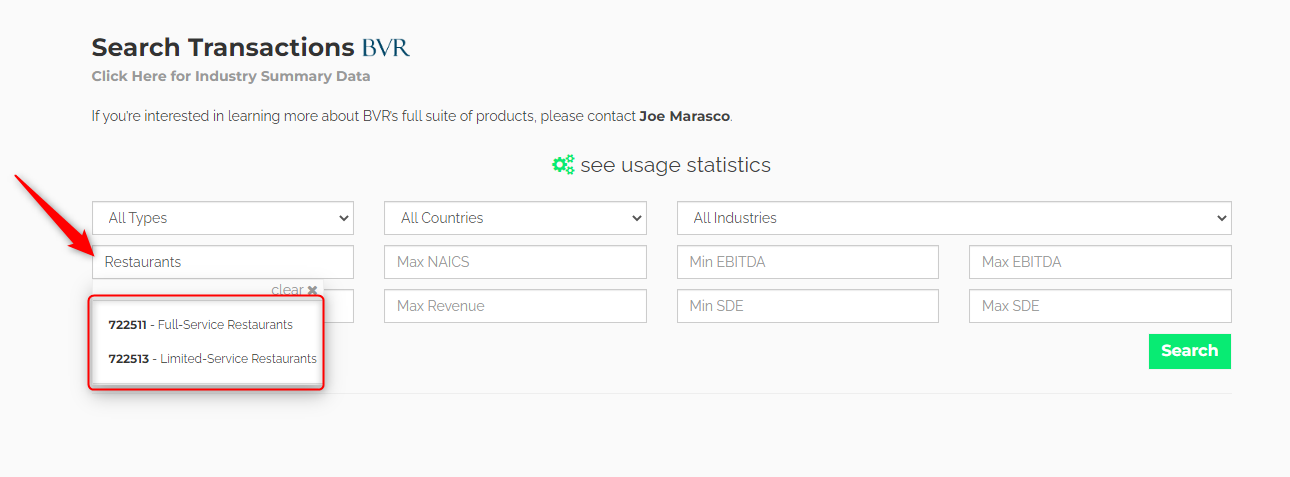The image size is (1290, 477).
Task: Select the Min EBITDA input
Action: pyautogui.click(x=807, y=262)
